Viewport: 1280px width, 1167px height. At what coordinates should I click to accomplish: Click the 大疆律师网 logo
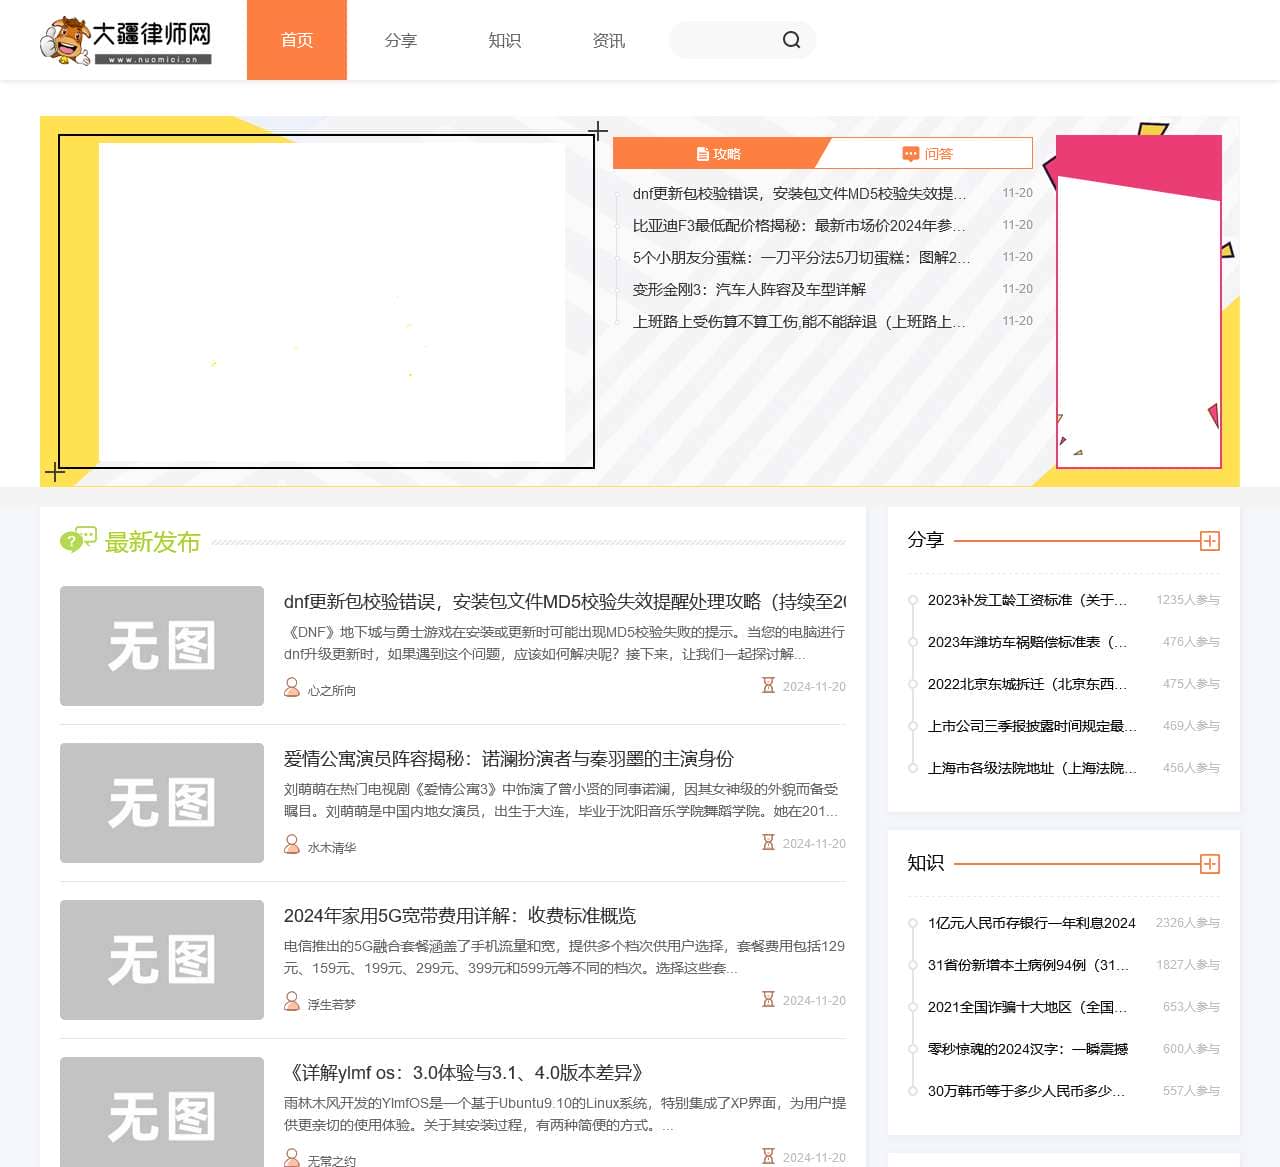pyautogui.click(x=126, y=40)
